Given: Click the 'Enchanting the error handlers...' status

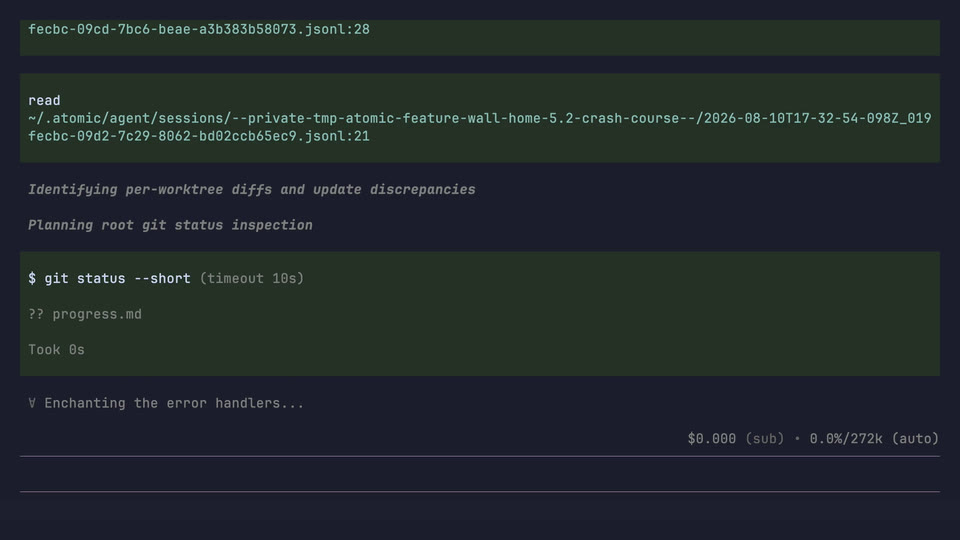Looking at the screenshot, I should (x=174, y=403).
